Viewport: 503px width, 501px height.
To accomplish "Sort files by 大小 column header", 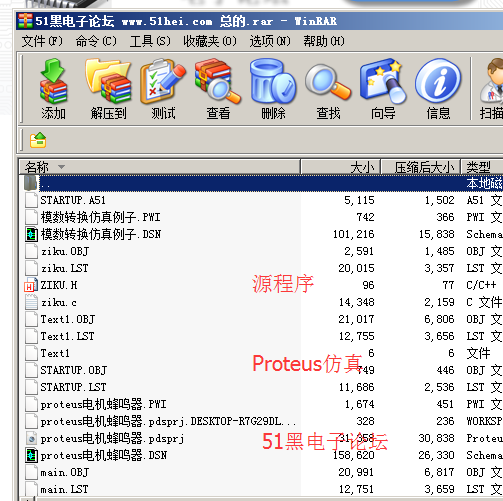I will pyautogui.click(x=341, y=167).
